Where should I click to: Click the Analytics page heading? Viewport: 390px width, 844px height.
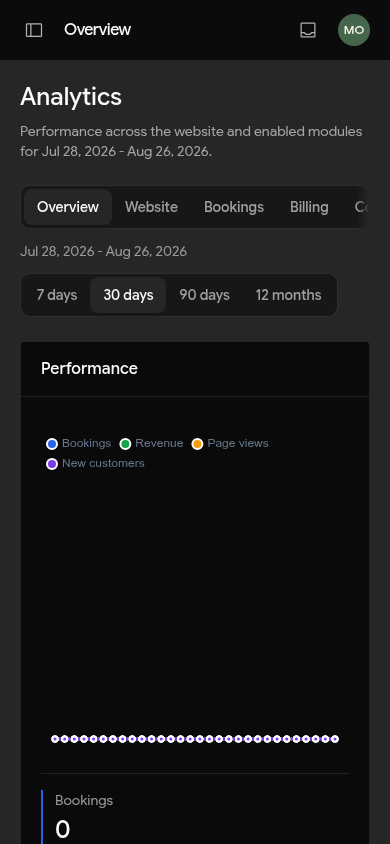(x=71, y=97)
